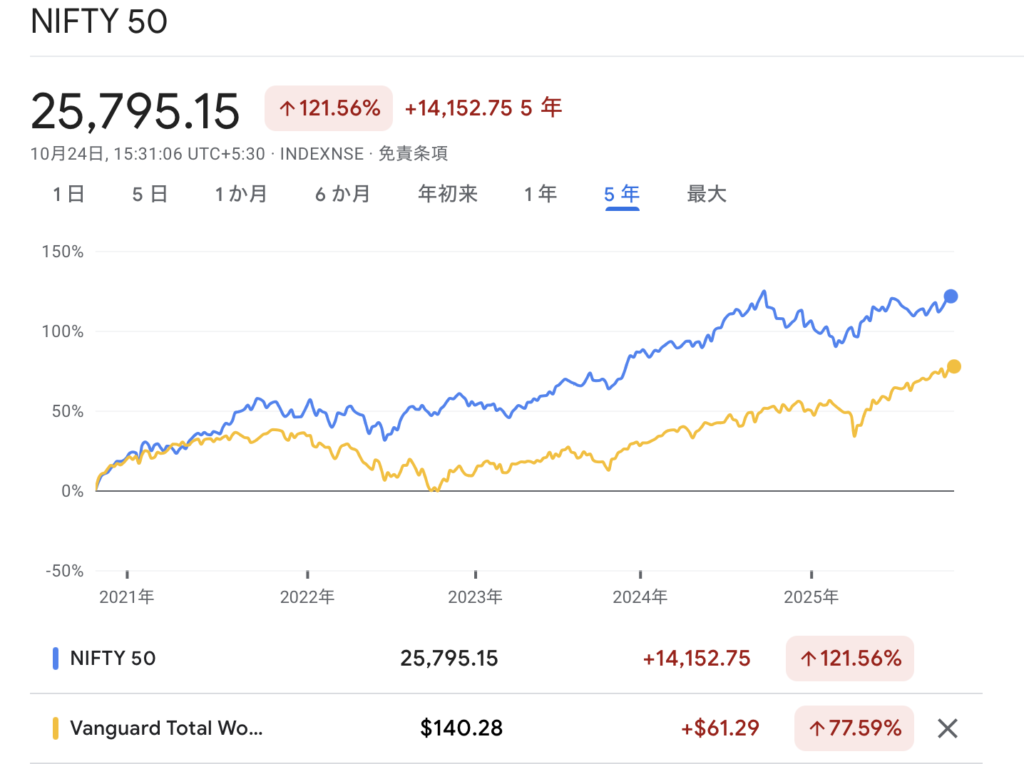
Task: Click the blue NIFTY 50 color marker
Action: [56, 658]
